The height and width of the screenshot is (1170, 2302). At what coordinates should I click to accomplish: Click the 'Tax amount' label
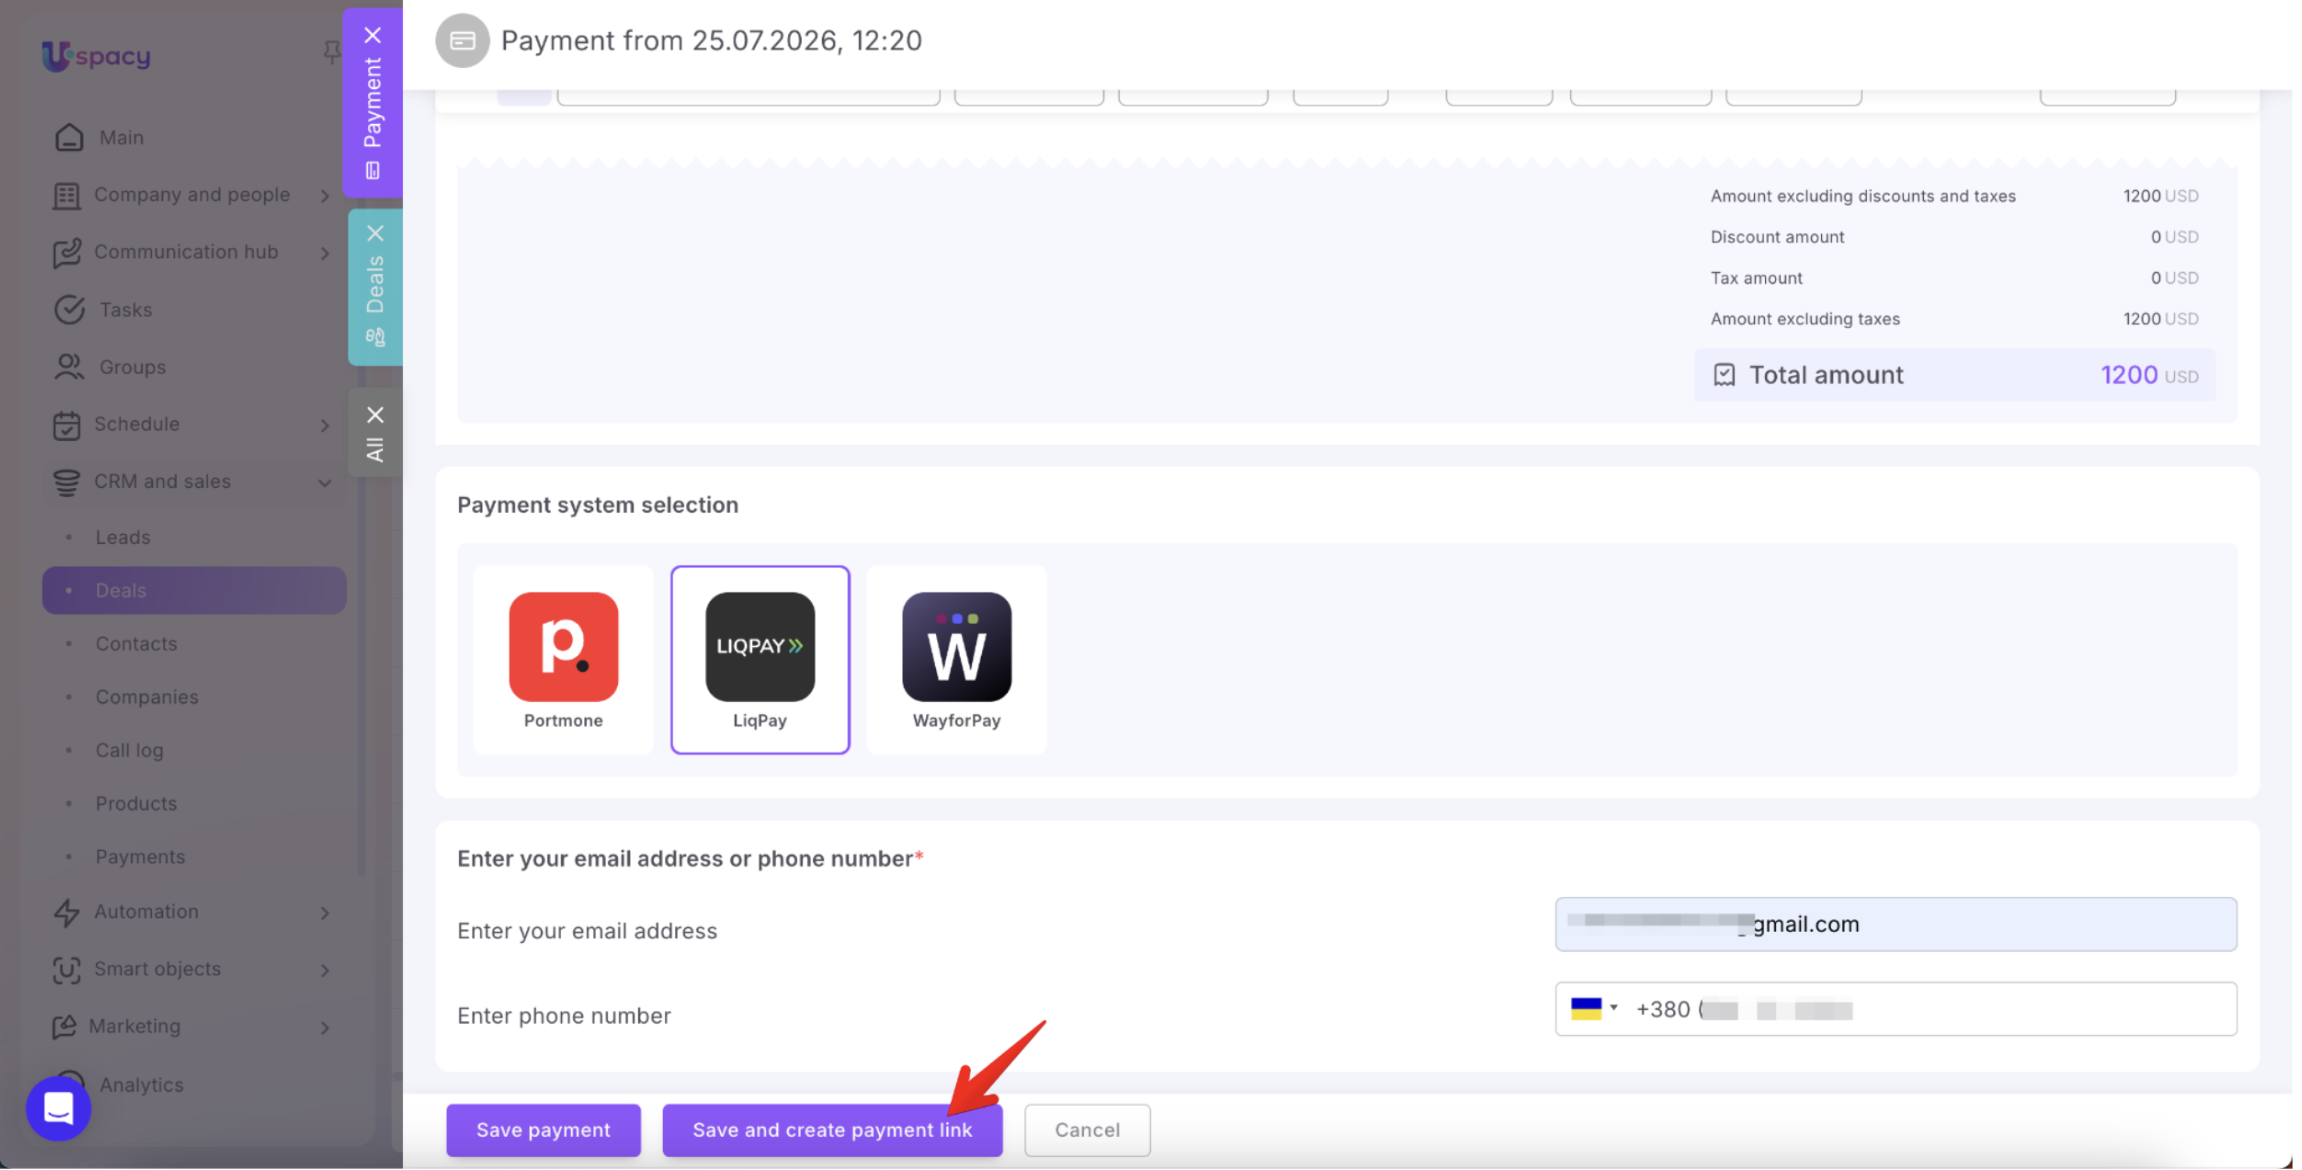tap(1756, 278)
